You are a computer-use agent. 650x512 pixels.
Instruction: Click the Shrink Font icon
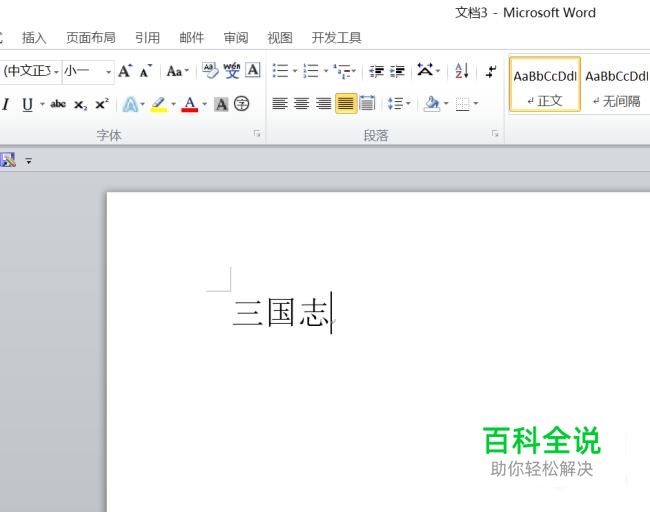tap(145, 71)
